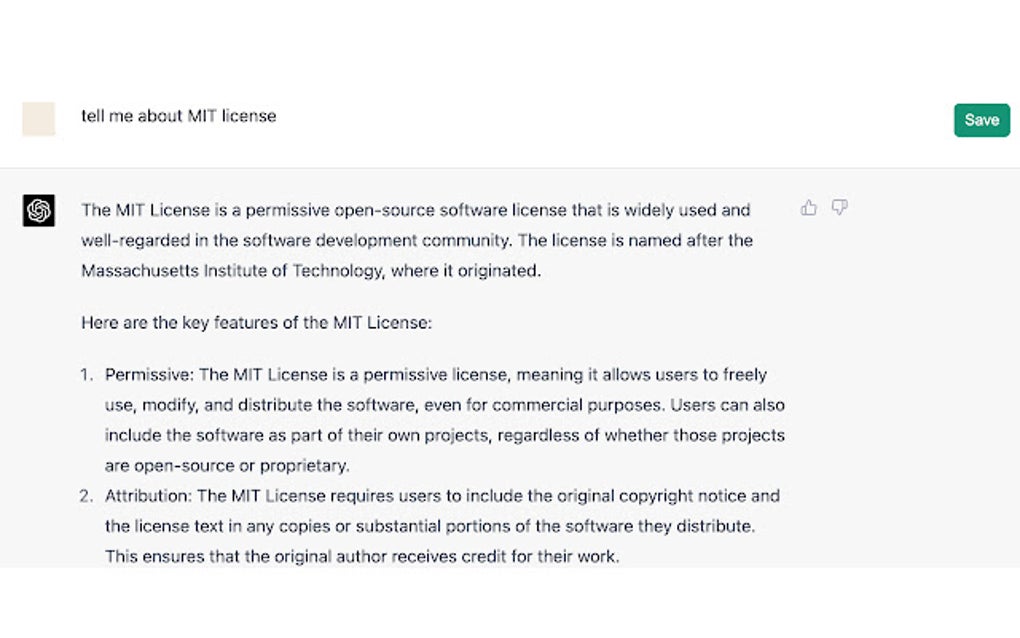Click the 'Attribution' numbered list item
The height and width of the screenshot is (638, 1020).
(x=430, y=525)
